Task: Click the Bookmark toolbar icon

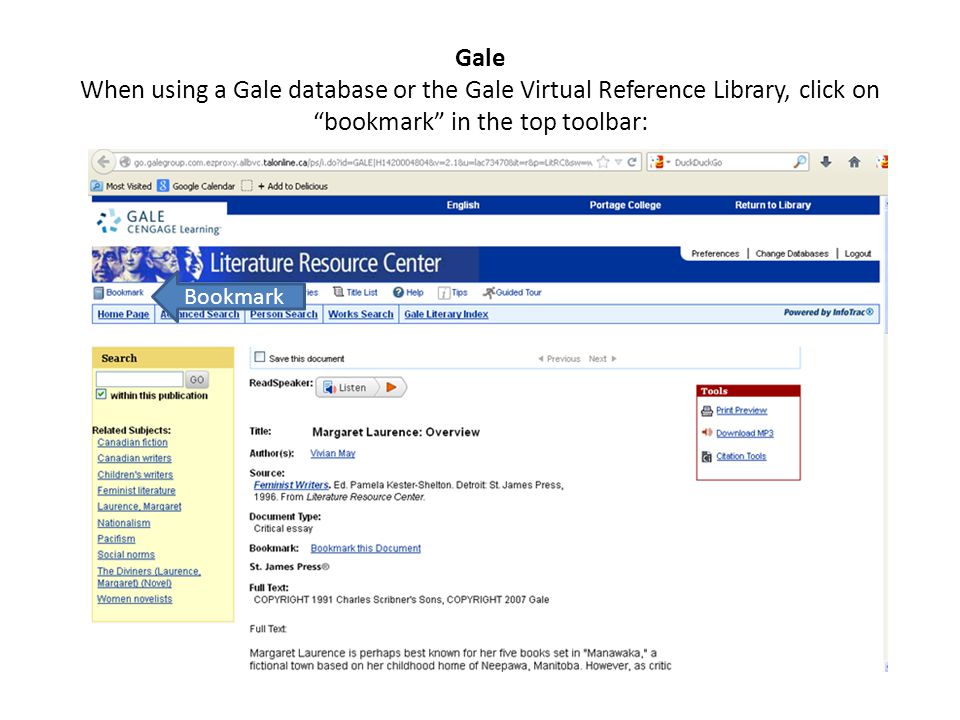Action: click(x=119, y=293)
